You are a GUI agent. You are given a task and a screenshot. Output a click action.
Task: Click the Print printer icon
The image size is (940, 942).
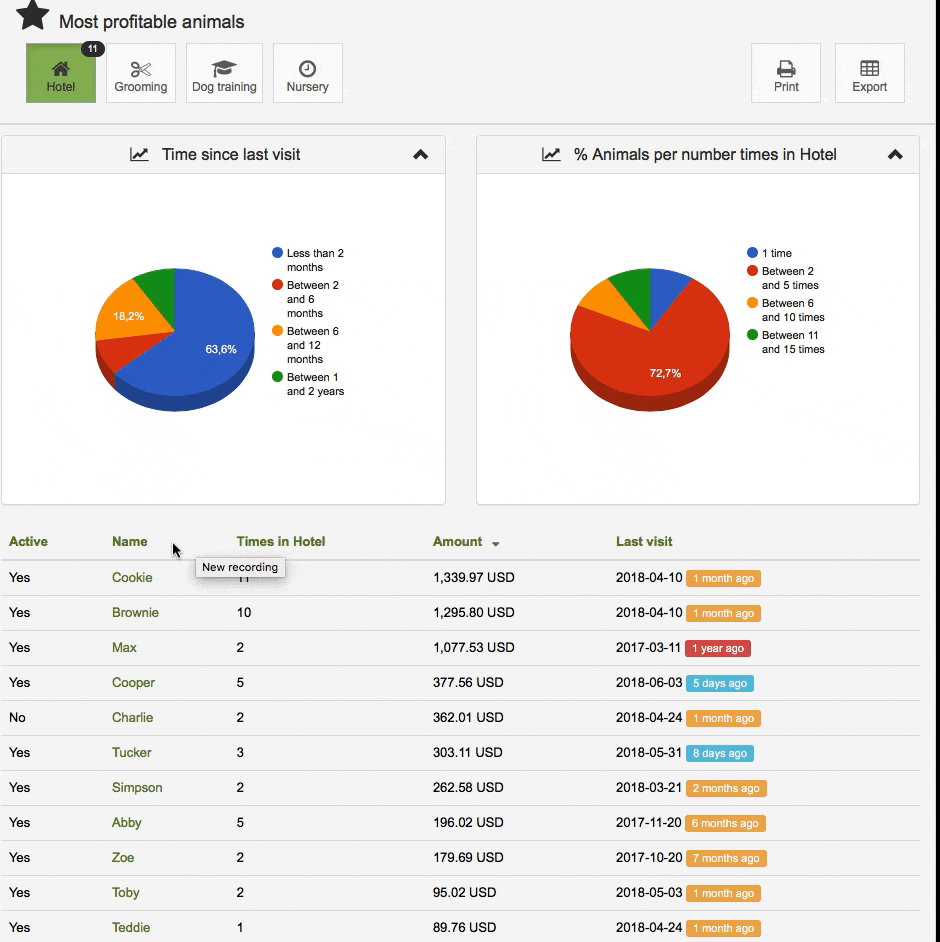786,73
